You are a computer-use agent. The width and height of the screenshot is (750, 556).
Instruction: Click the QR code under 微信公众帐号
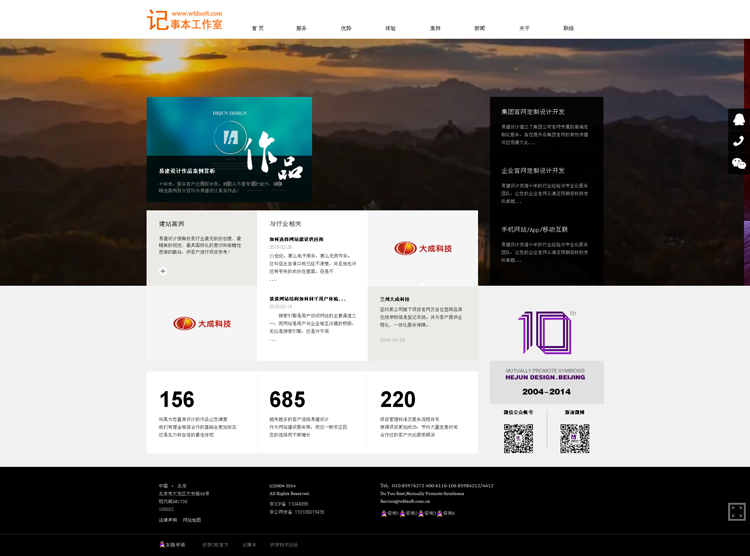(518, 438)
